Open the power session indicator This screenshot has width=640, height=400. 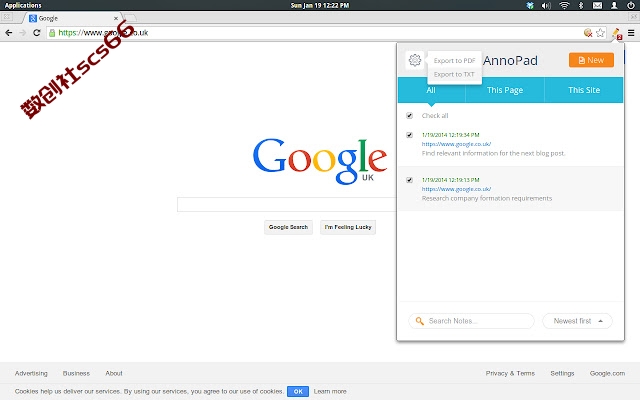[x=631, y=5]
